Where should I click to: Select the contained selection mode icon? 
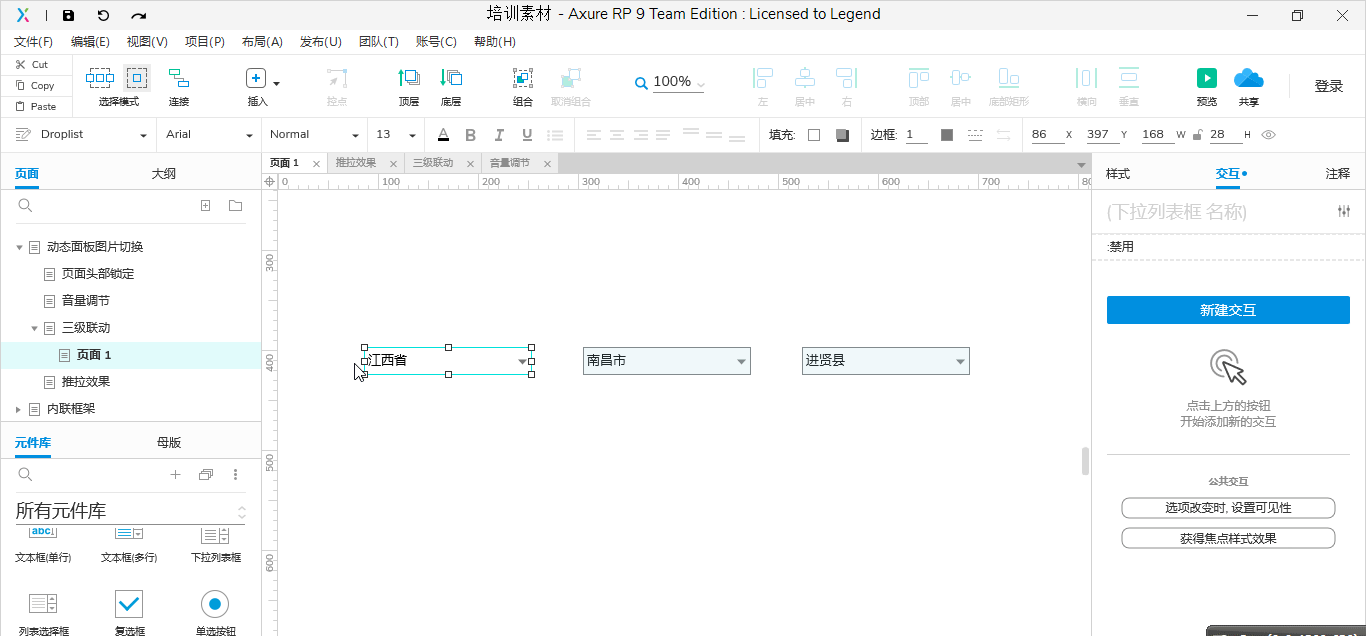point(137,78)
